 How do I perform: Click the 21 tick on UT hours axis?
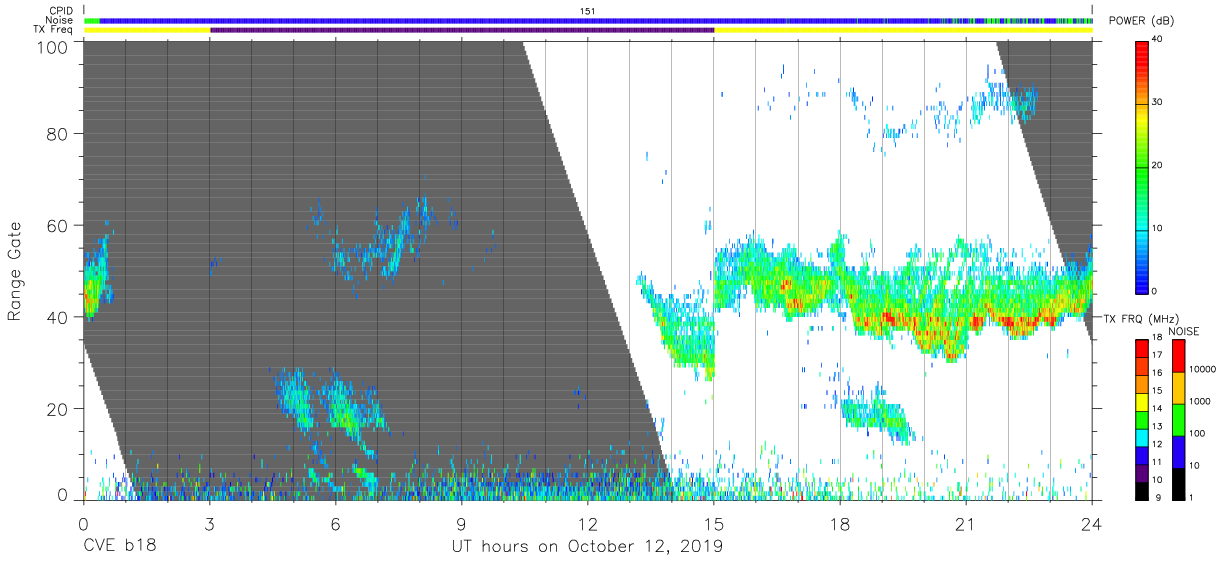966,523
